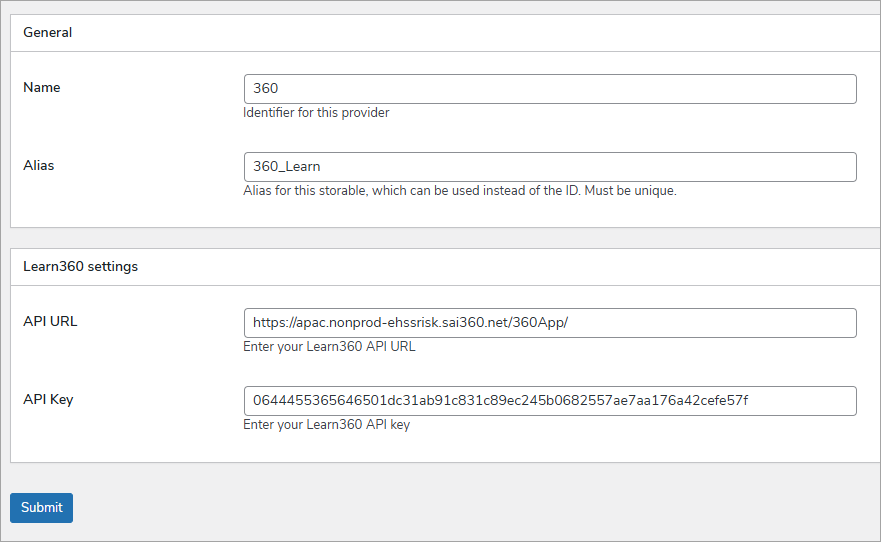Click into the API URL text box
The height and width of the screenshot is (542, 881).
click(549, 323)
